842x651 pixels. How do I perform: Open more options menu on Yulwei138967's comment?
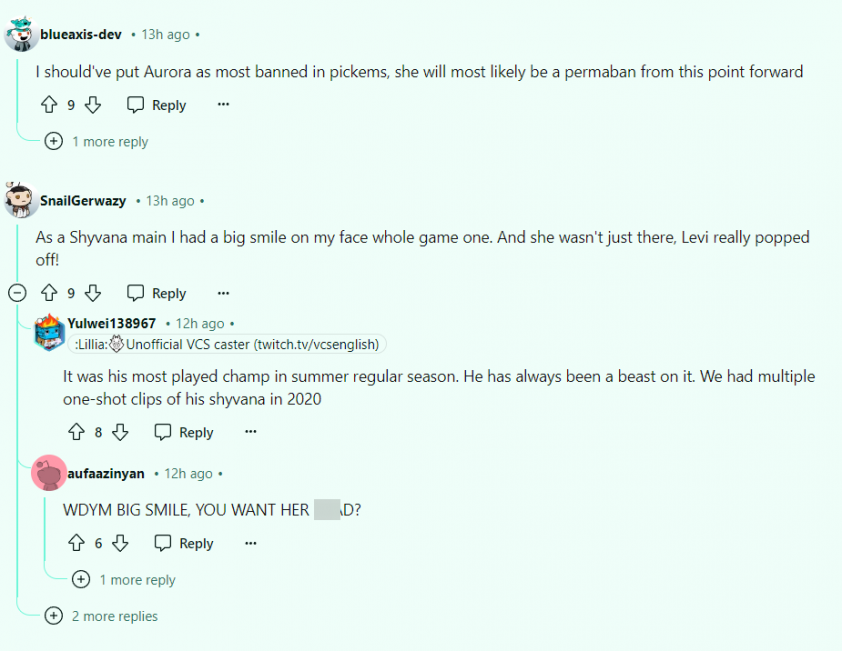click(251, 432)
